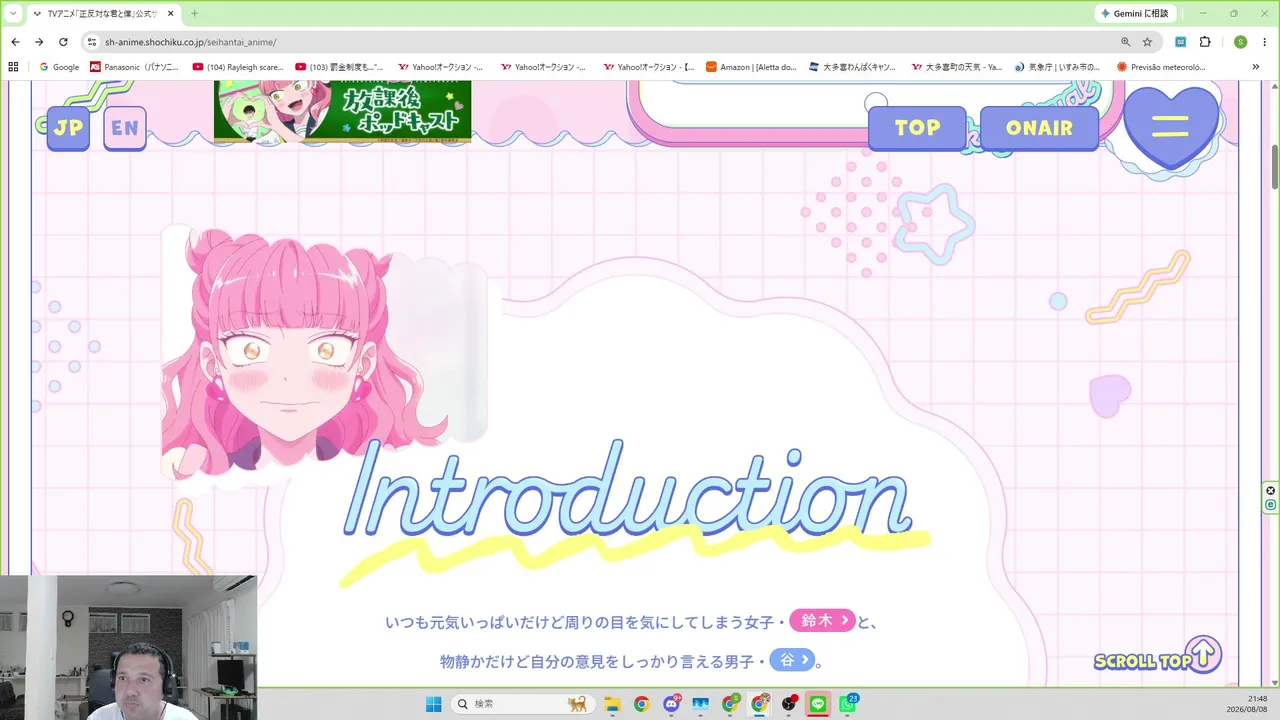Go to TOP via the header button
The height and width of the screenshot is (720, 1280).
point(917,128)
